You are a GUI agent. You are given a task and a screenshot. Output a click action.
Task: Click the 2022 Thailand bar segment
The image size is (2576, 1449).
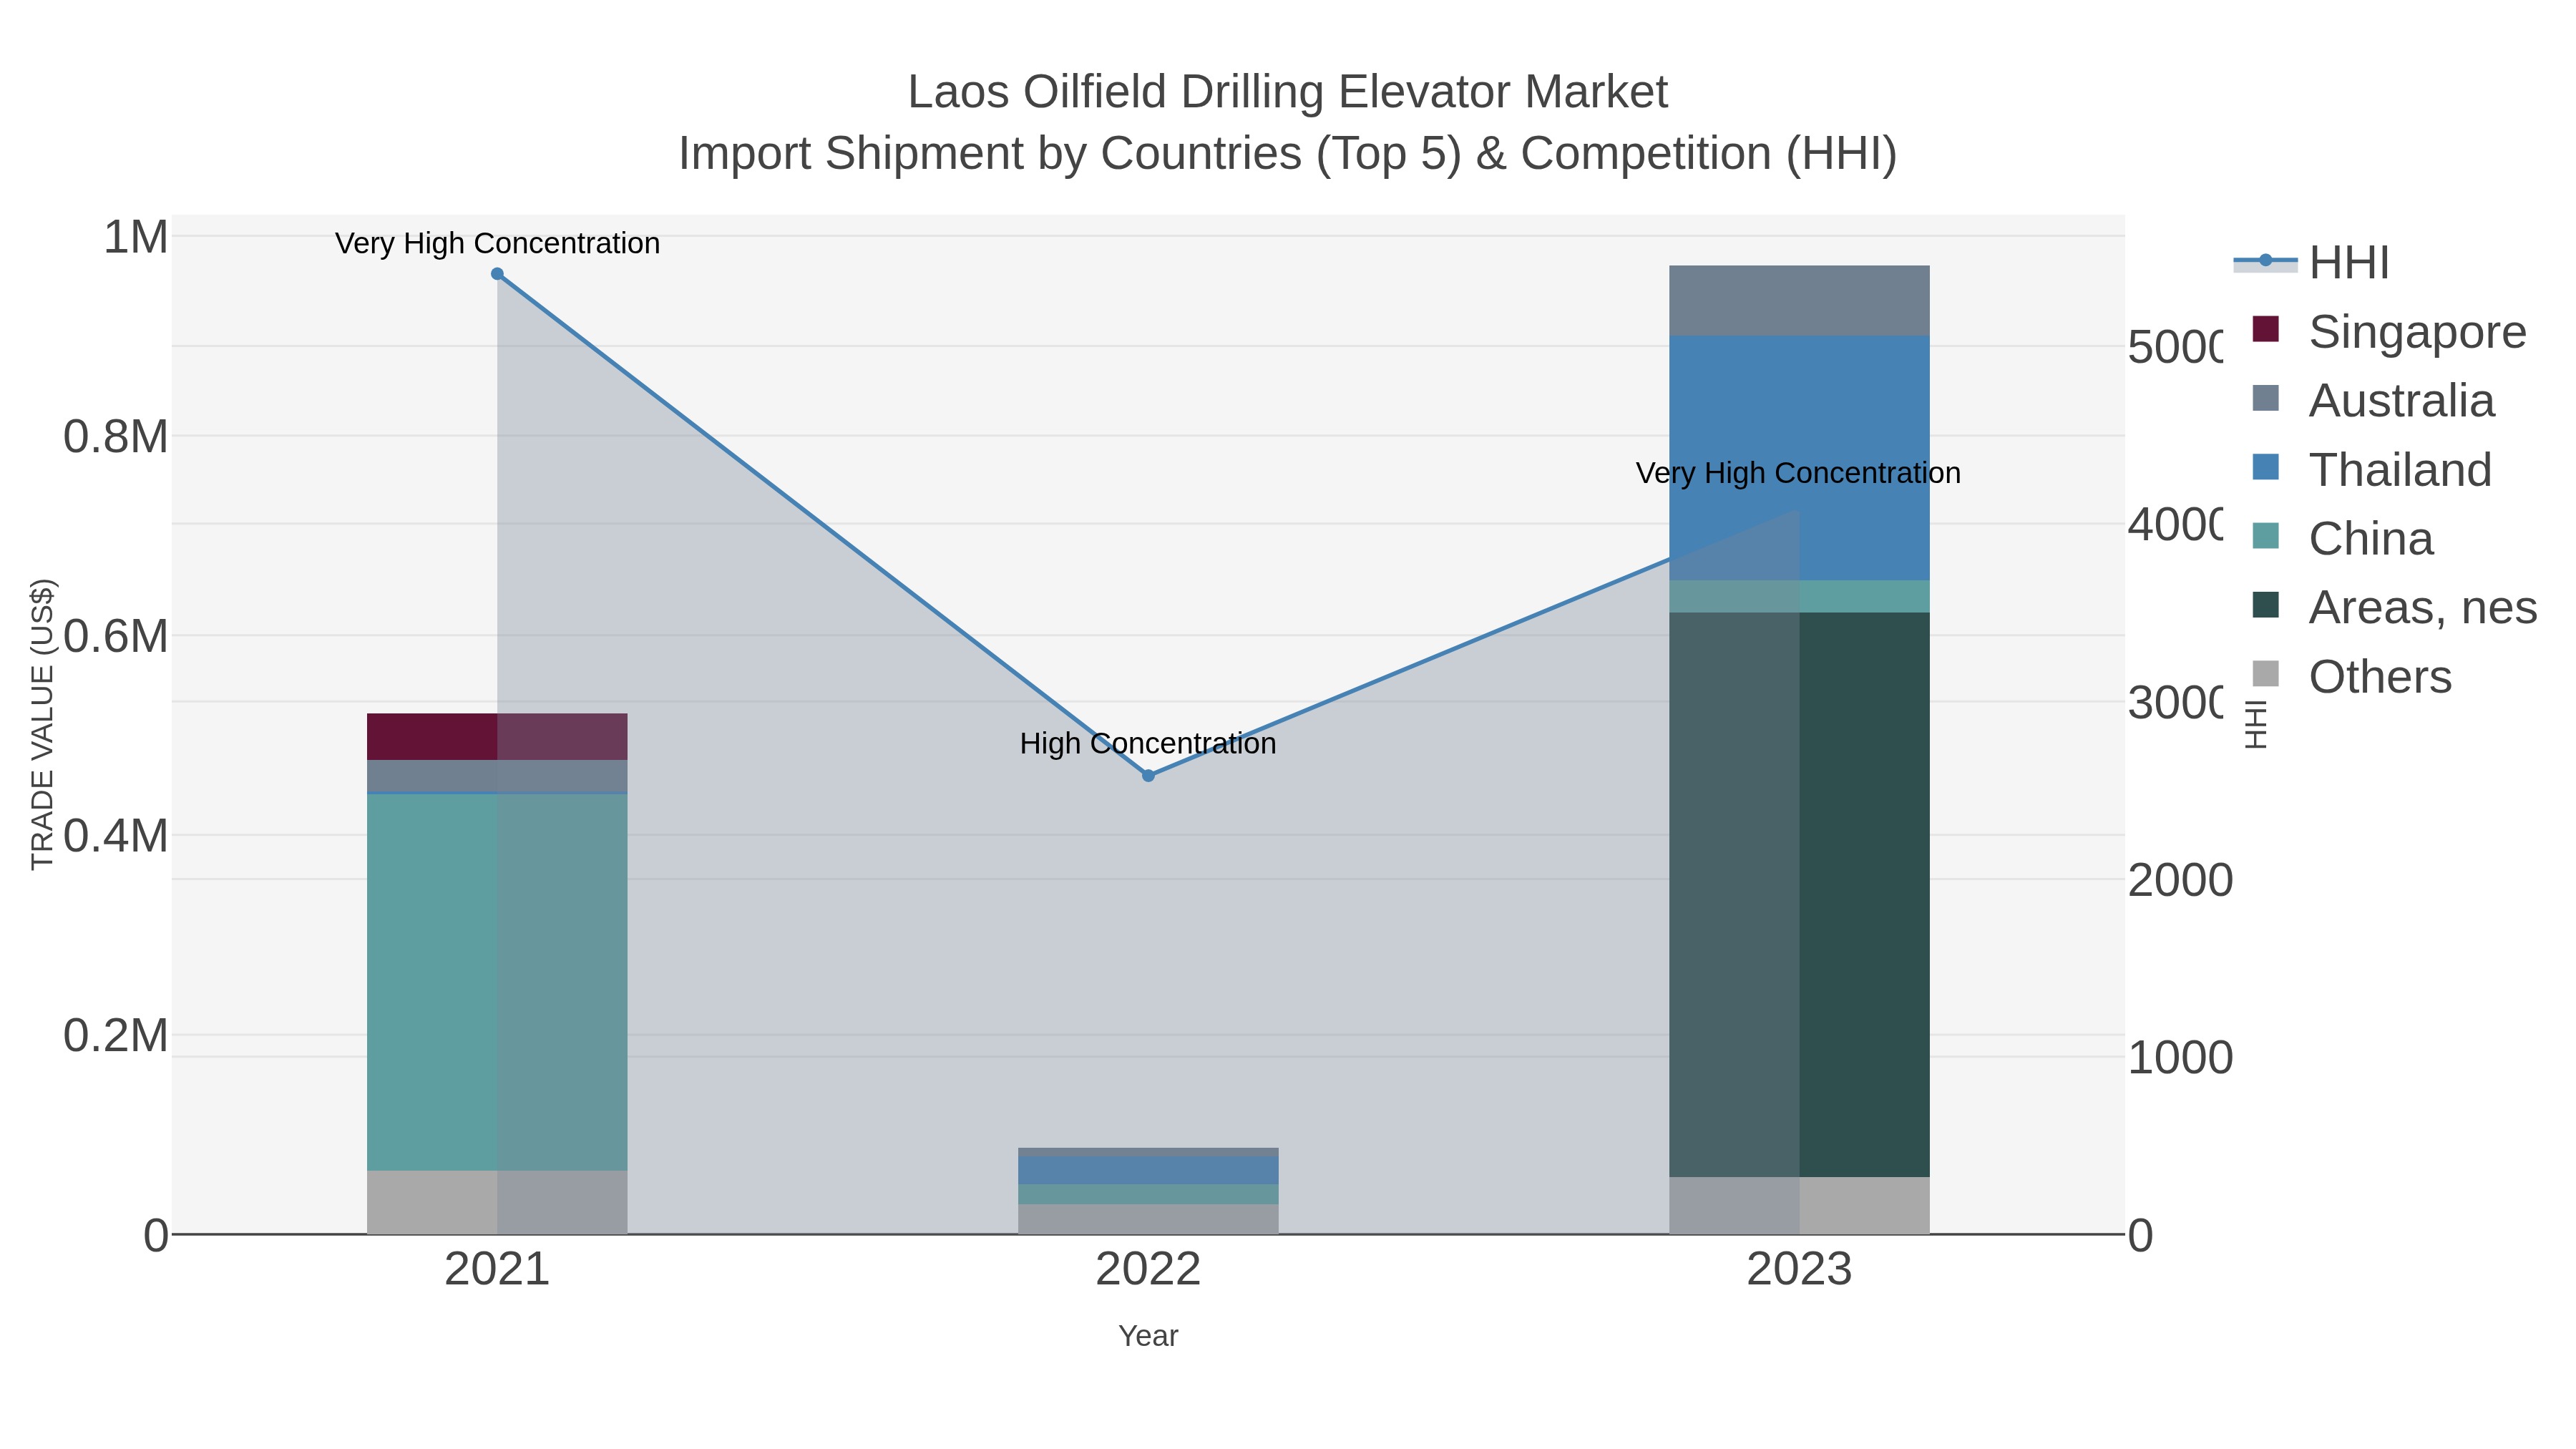pyautogui.click(x=1148, y=1171)
